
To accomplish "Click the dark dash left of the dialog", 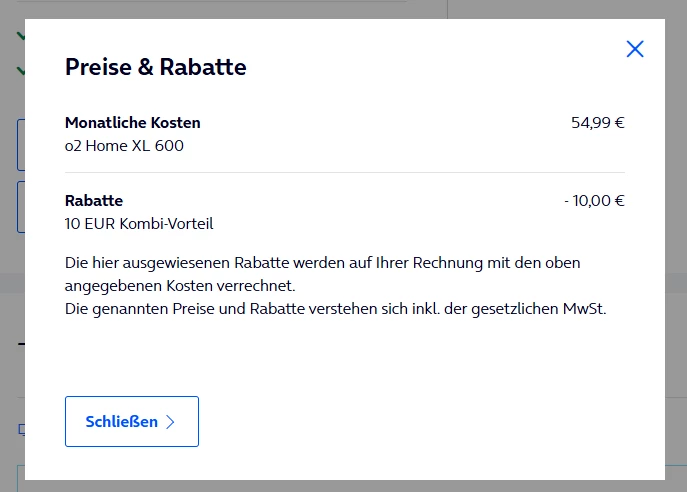I will [x=20, y=343].
